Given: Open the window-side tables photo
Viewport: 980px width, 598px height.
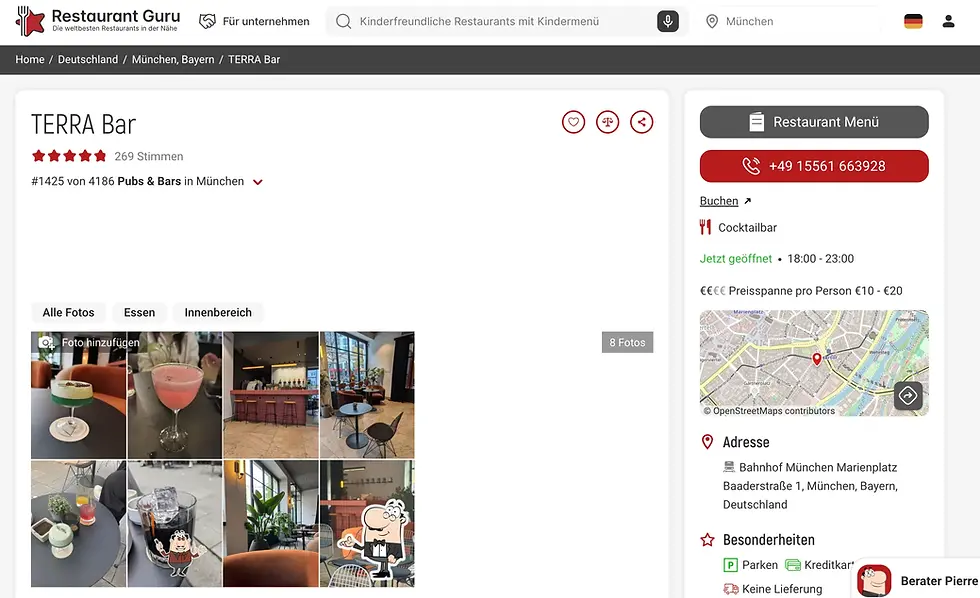Looking at the screenshot, I should pos(367,395).
